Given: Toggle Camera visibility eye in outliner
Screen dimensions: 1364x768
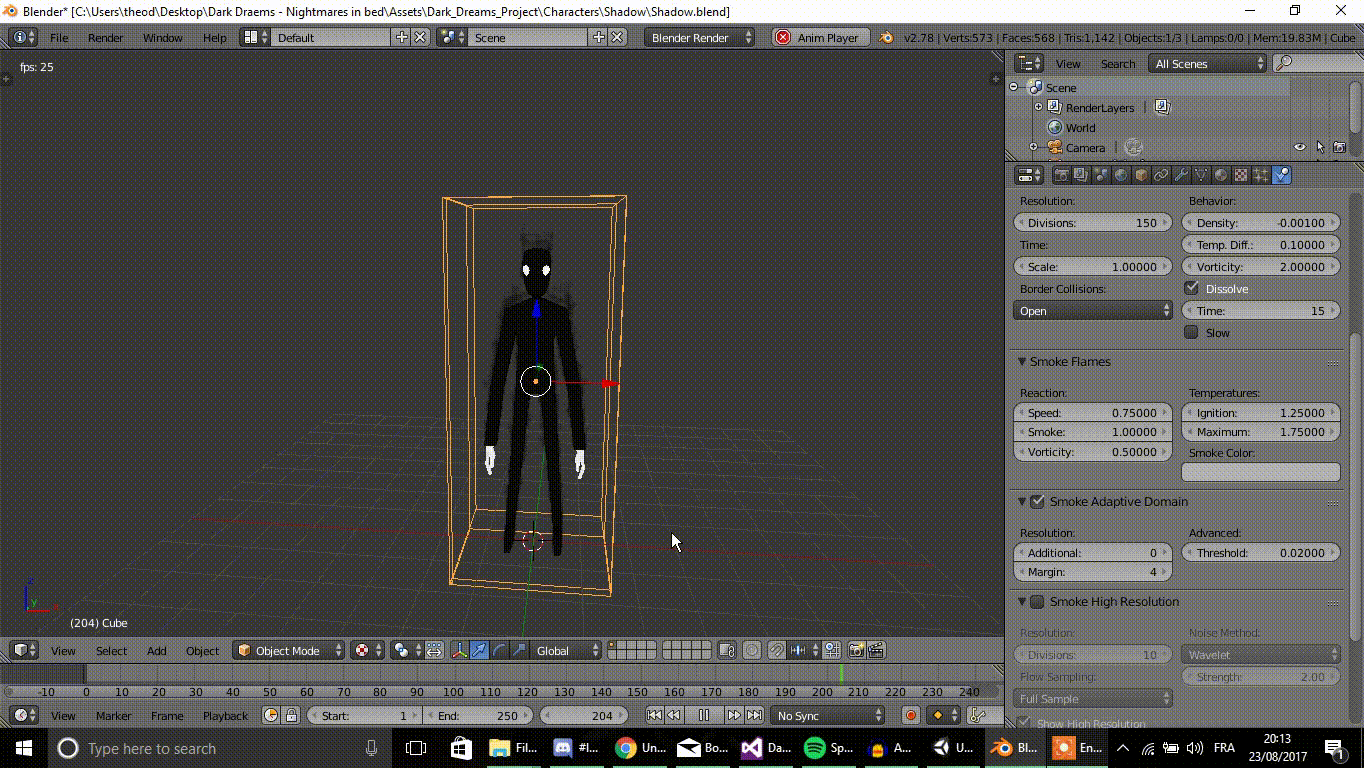Looking at the screenshot, I should tap(1299, 148).
